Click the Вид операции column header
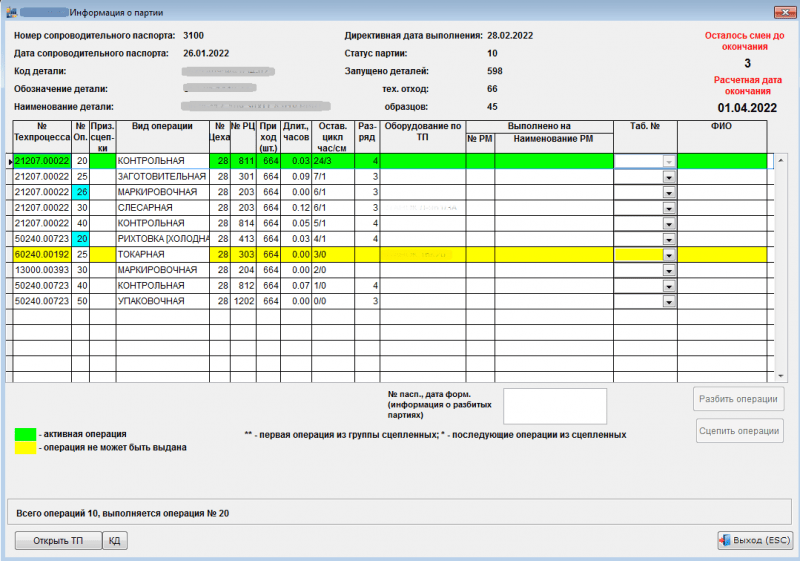Image resolution: width=800 pixels, height=561 pixels. coord(162,127)
